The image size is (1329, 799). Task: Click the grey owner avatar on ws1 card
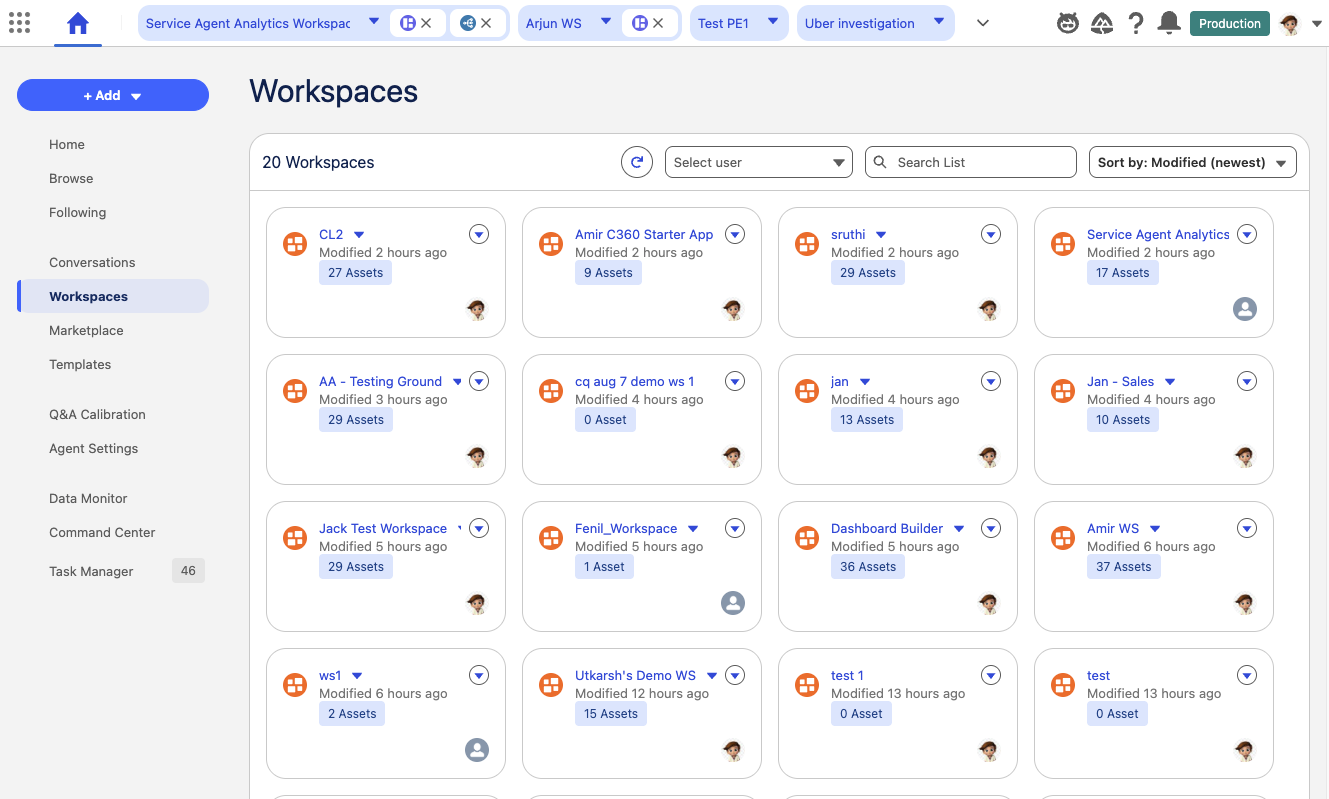click(477, 750)
